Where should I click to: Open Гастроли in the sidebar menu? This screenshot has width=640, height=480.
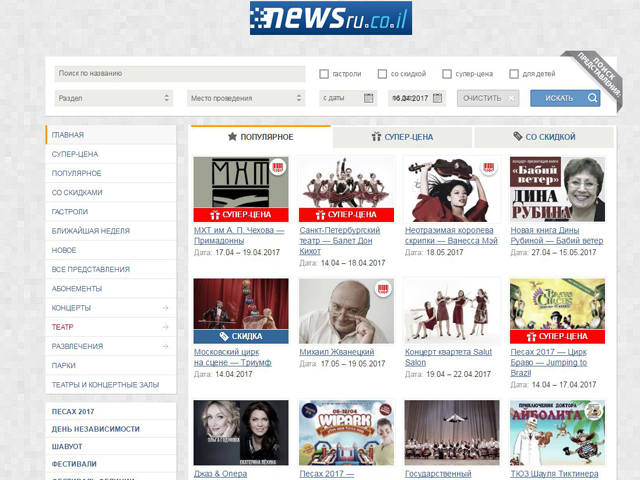pyautogui.click(x=111, y=211)
